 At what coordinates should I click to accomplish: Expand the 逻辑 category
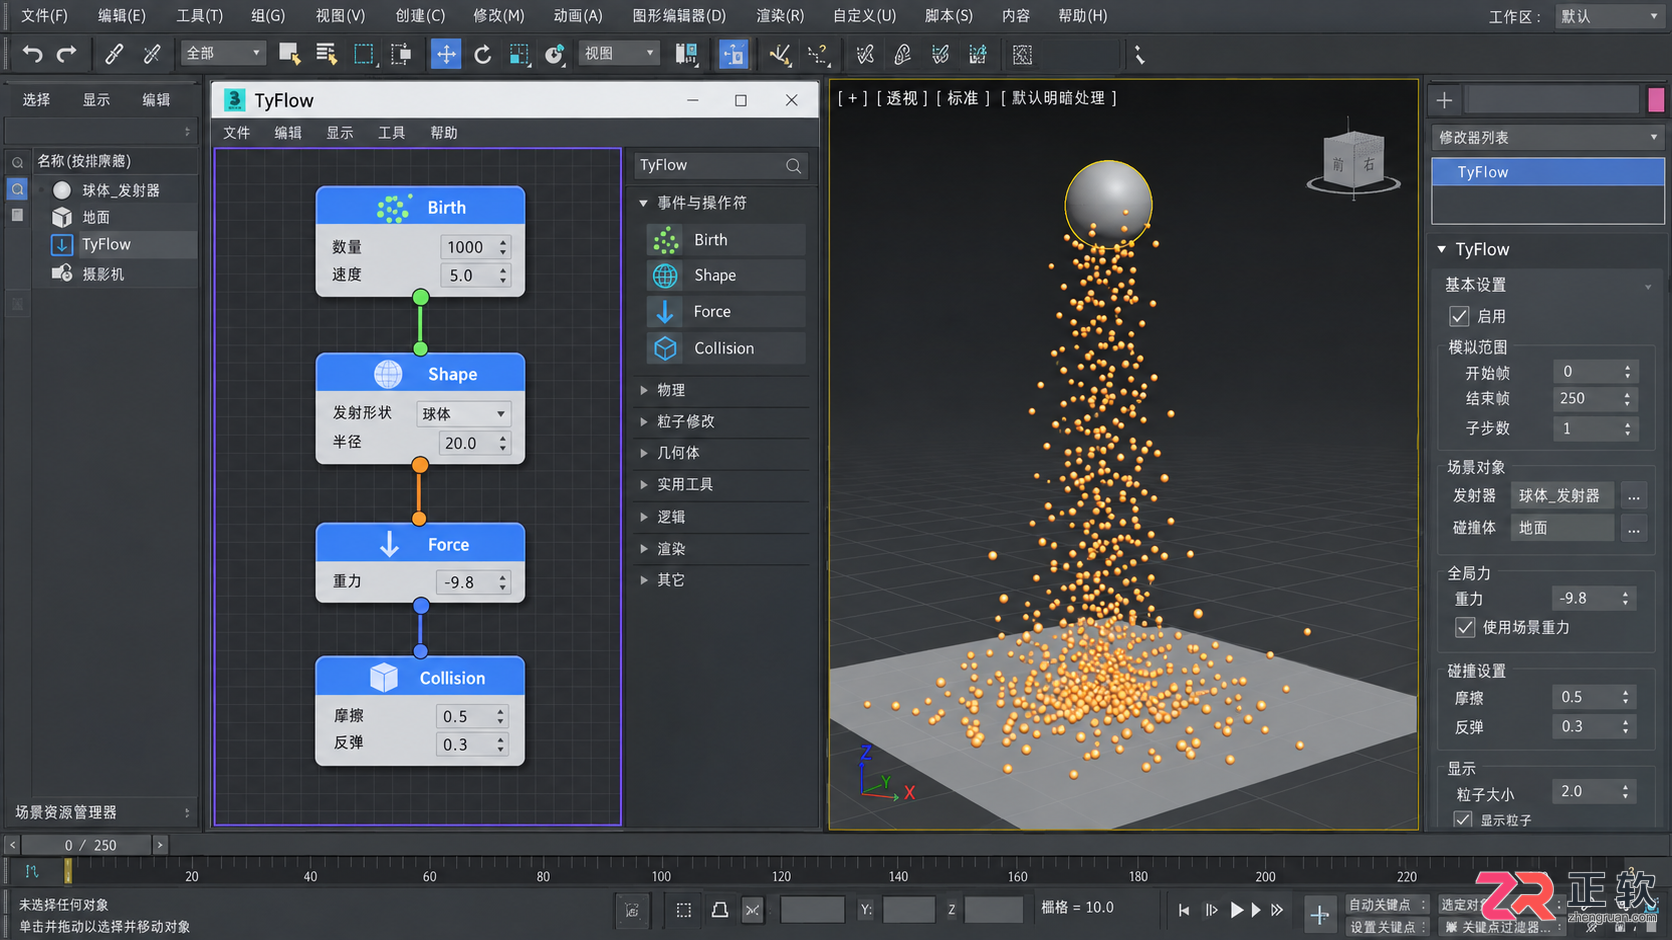click(x=644, y=517)
